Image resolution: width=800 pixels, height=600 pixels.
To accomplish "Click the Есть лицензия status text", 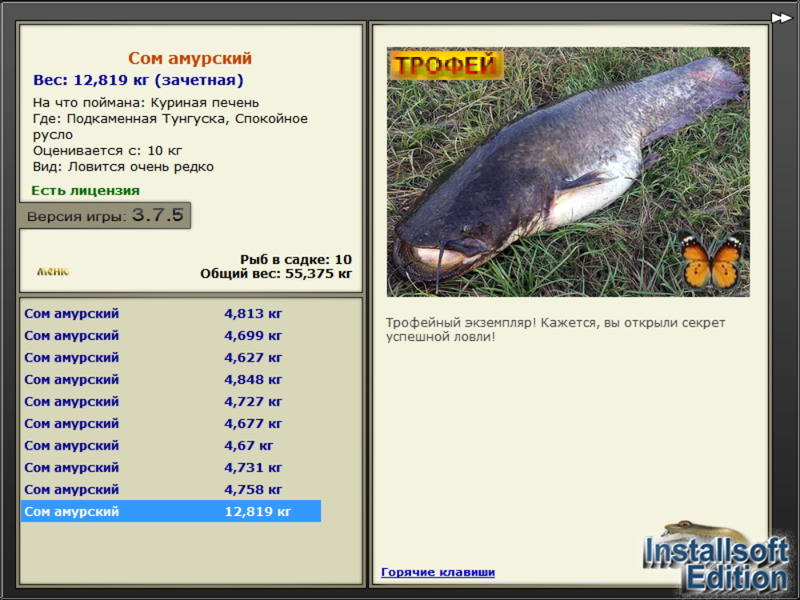I will coord(85,190).
